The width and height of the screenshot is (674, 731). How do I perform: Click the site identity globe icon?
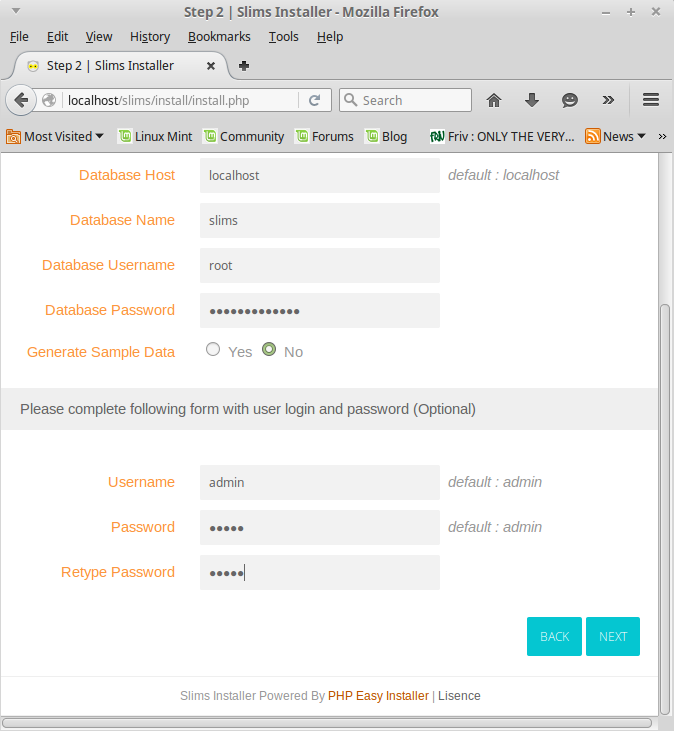click(x=49, y=100)
